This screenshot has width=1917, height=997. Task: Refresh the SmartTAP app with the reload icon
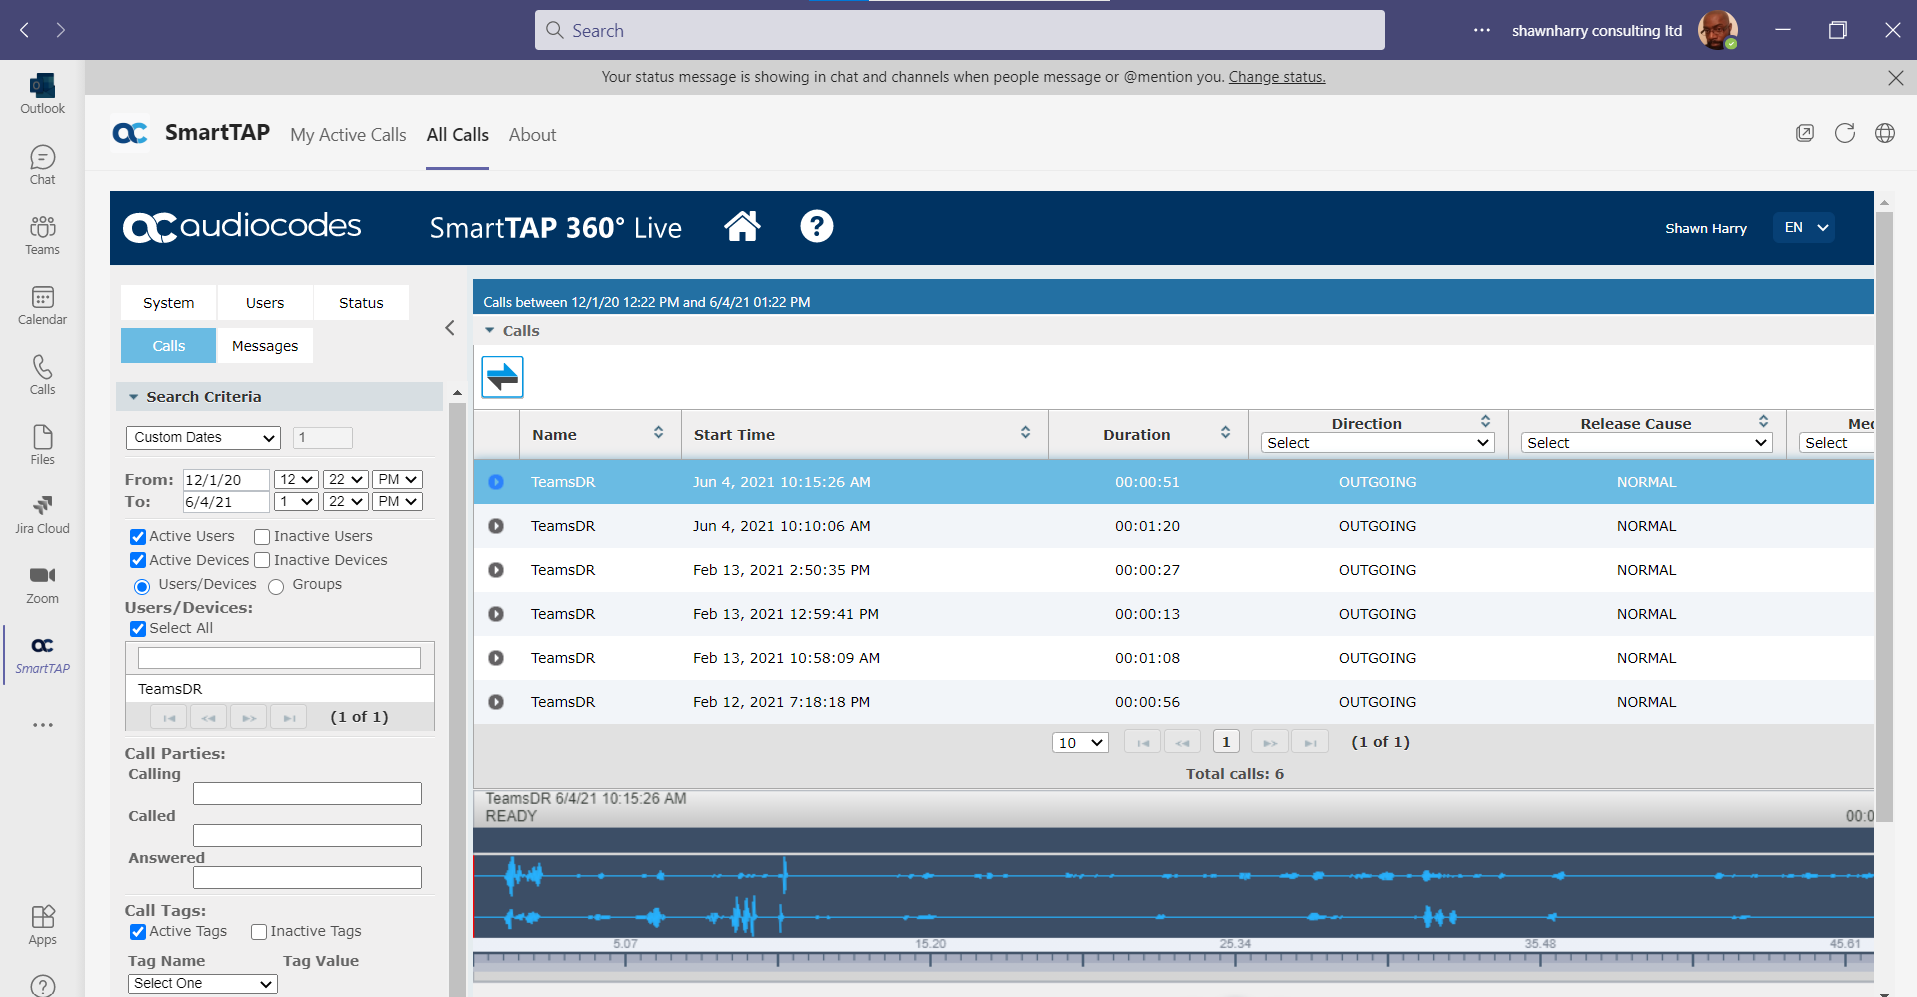tap(1844, 133)
